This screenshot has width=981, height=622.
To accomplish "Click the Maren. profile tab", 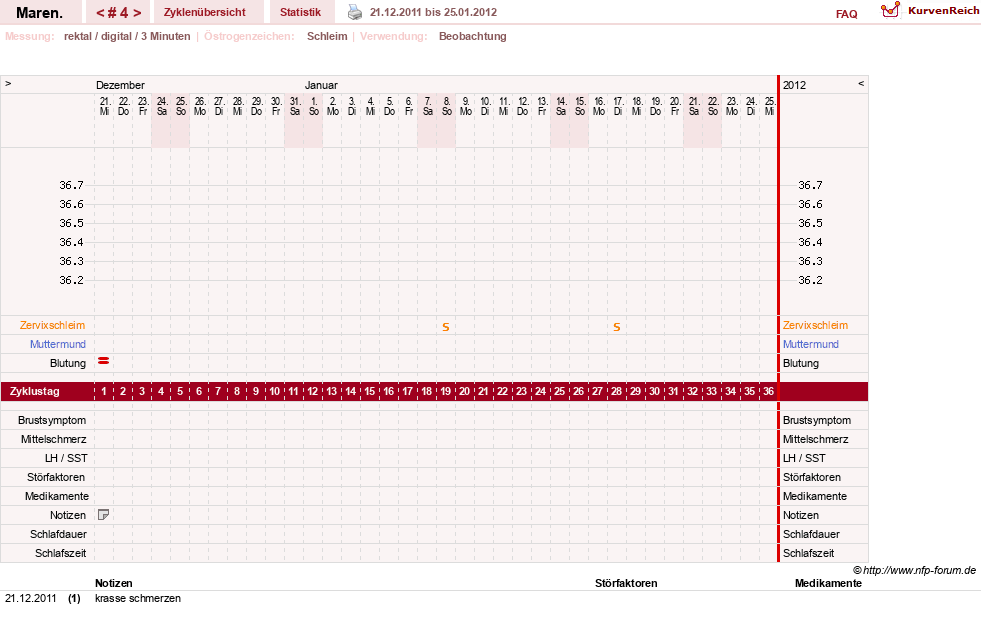I will pyautogui.click(x=39, y=13).
